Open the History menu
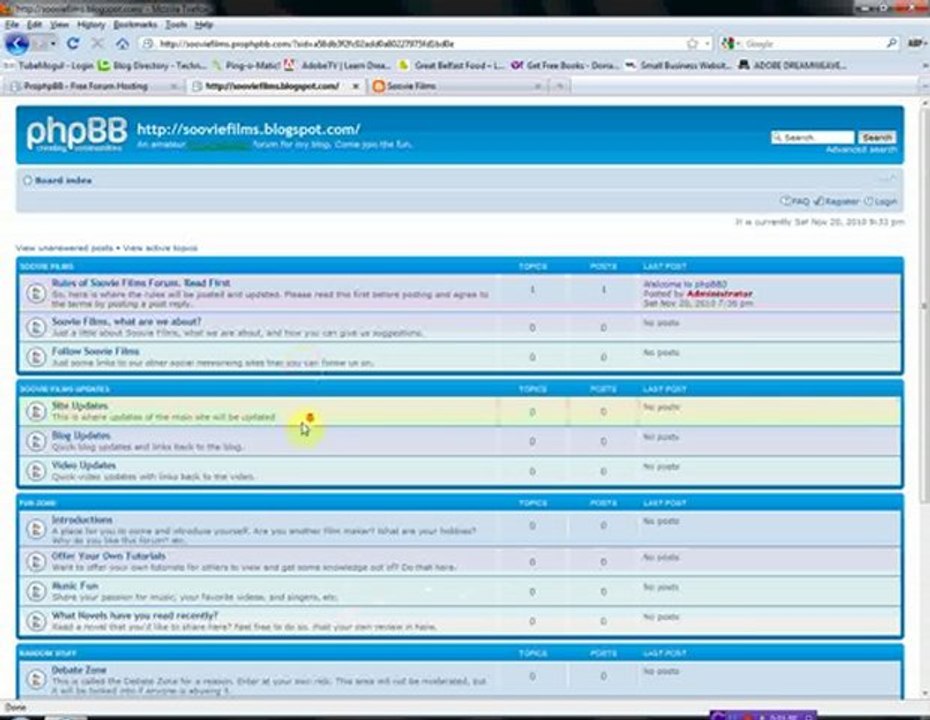This screenshot has width=930, height=720. [x=91, y=24]
